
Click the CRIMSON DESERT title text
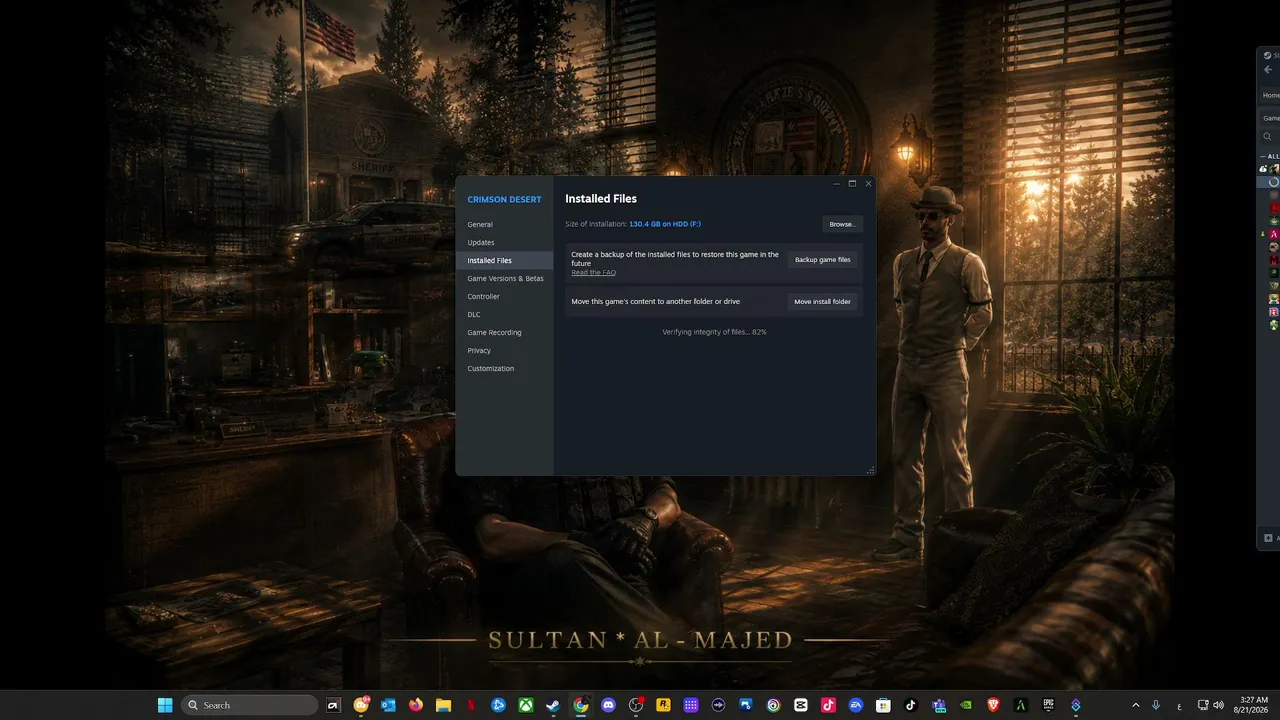(504, 200)
